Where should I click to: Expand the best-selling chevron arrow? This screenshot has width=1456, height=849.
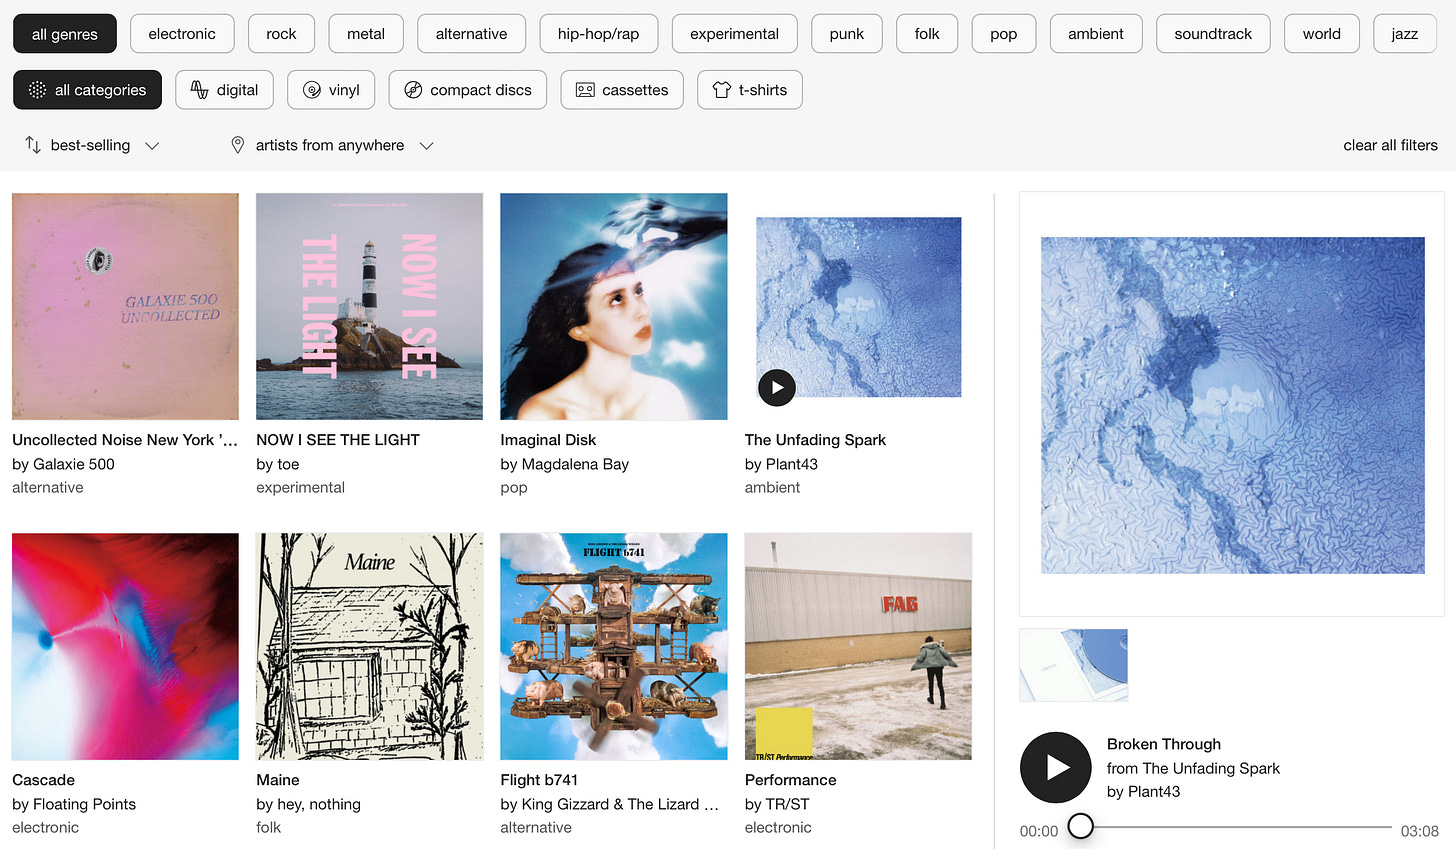[x=152, y=146]
